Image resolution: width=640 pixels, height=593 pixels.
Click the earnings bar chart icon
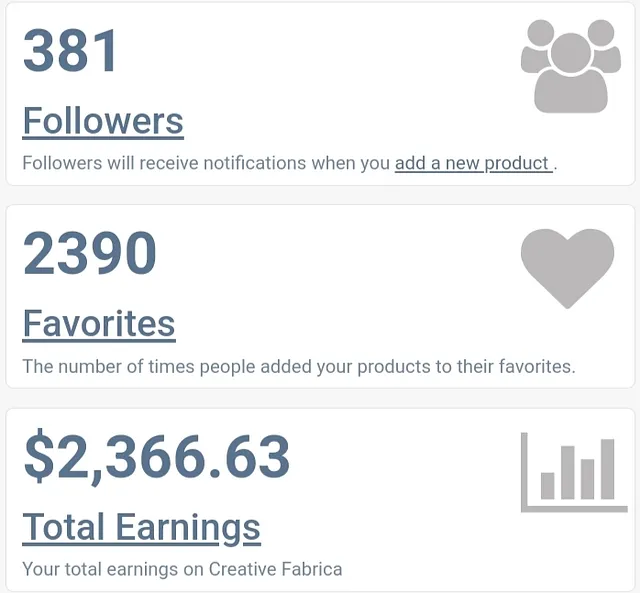[574, 472]
